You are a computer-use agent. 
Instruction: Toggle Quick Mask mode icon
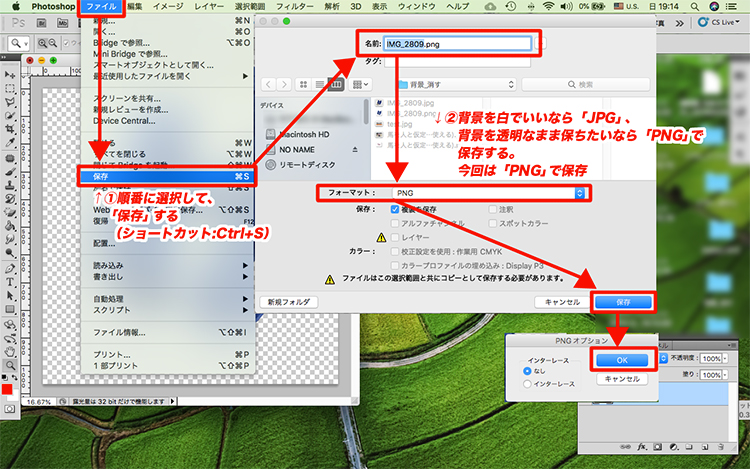10,409
